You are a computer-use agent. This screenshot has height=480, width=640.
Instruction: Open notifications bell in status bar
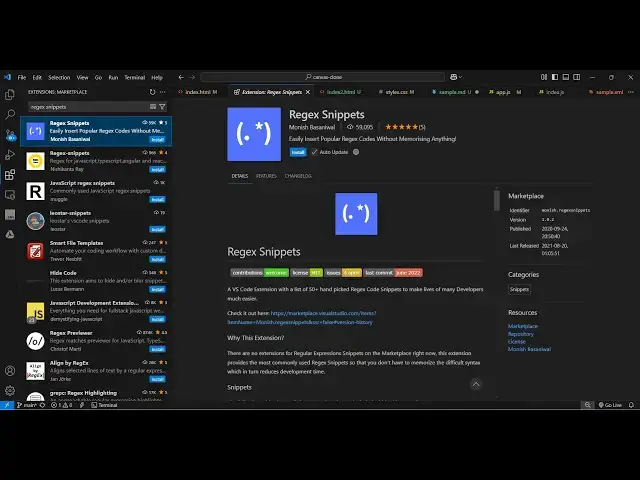(x=631, y=405)
